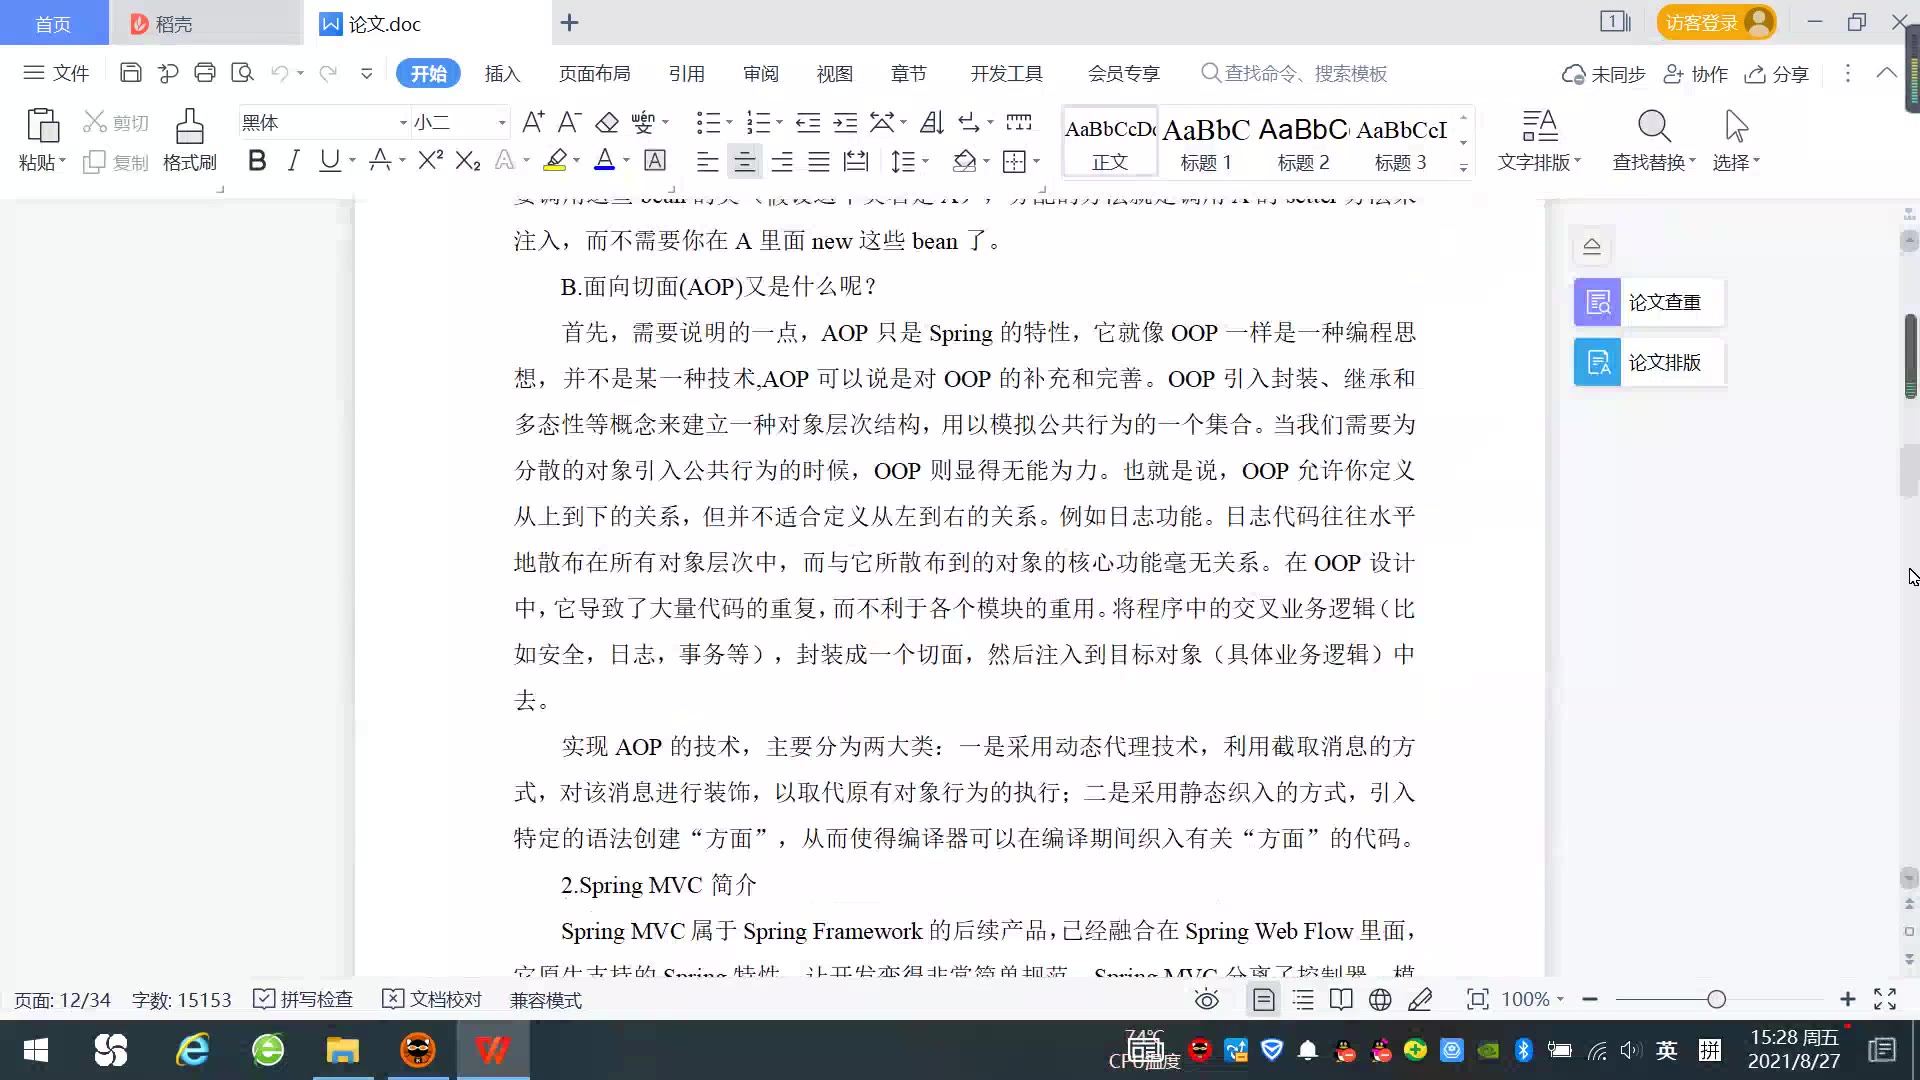This screenshot has width=1920, height=1080.
Task: Switch to the 页面布局 tab
Action: (x=594, y=73)
